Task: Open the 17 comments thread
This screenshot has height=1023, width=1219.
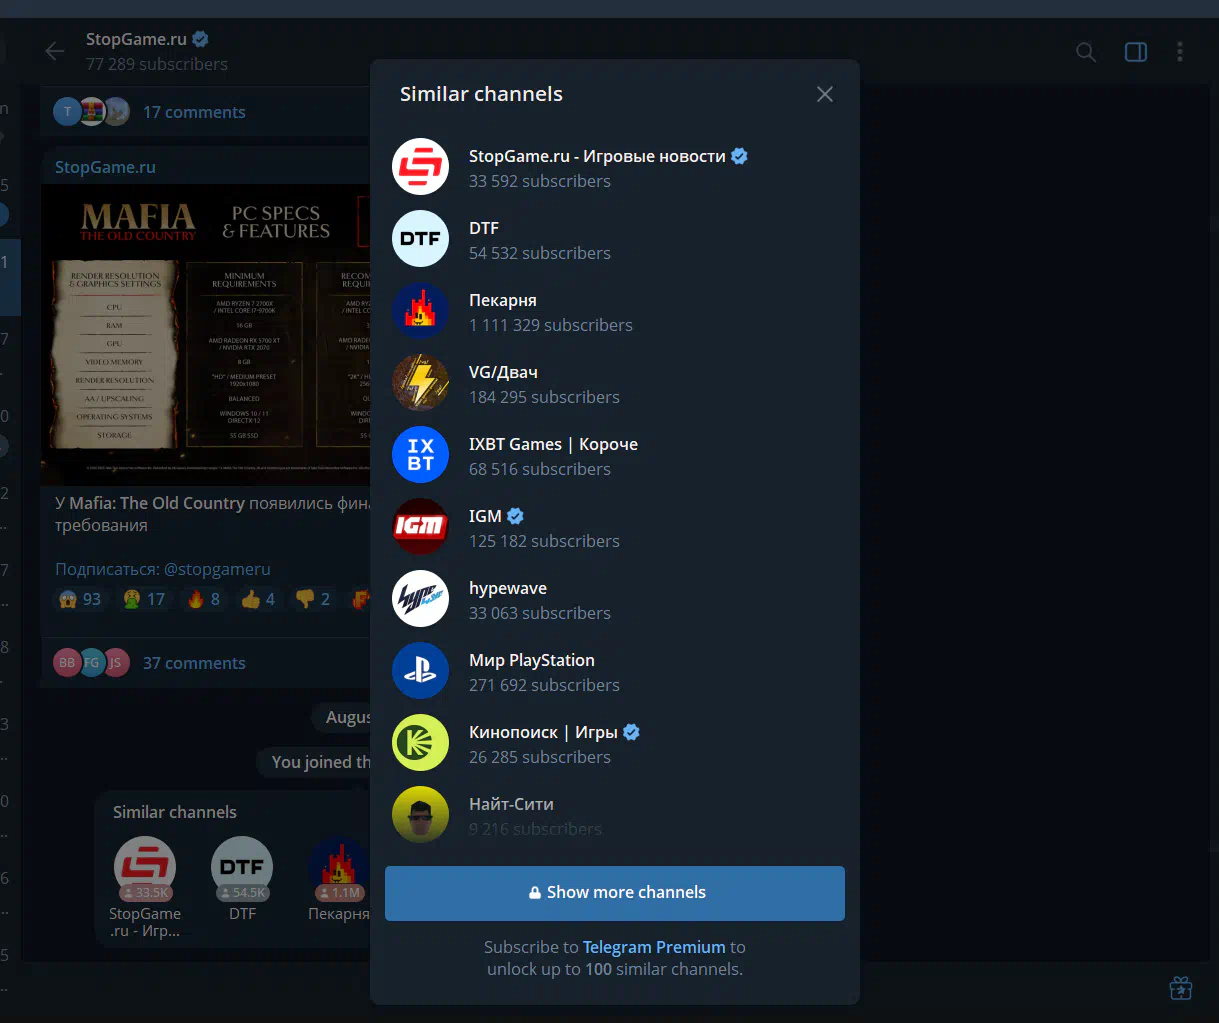Action: coord(194,112)
